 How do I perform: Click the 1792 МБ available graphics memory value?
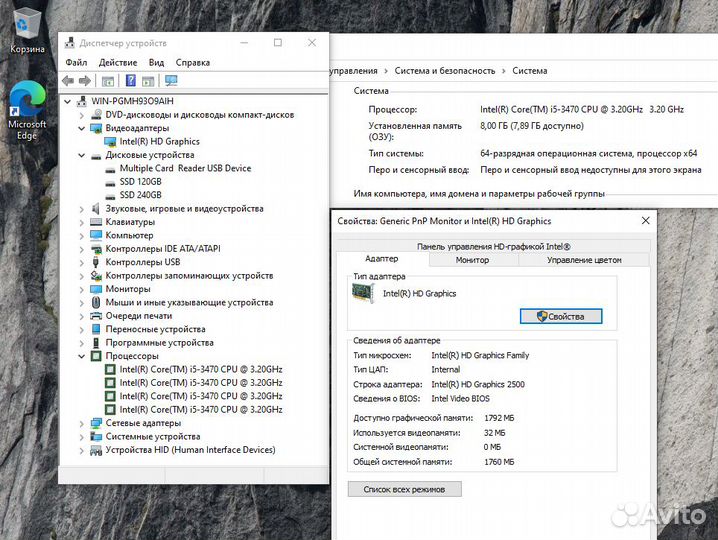(499, 418)
